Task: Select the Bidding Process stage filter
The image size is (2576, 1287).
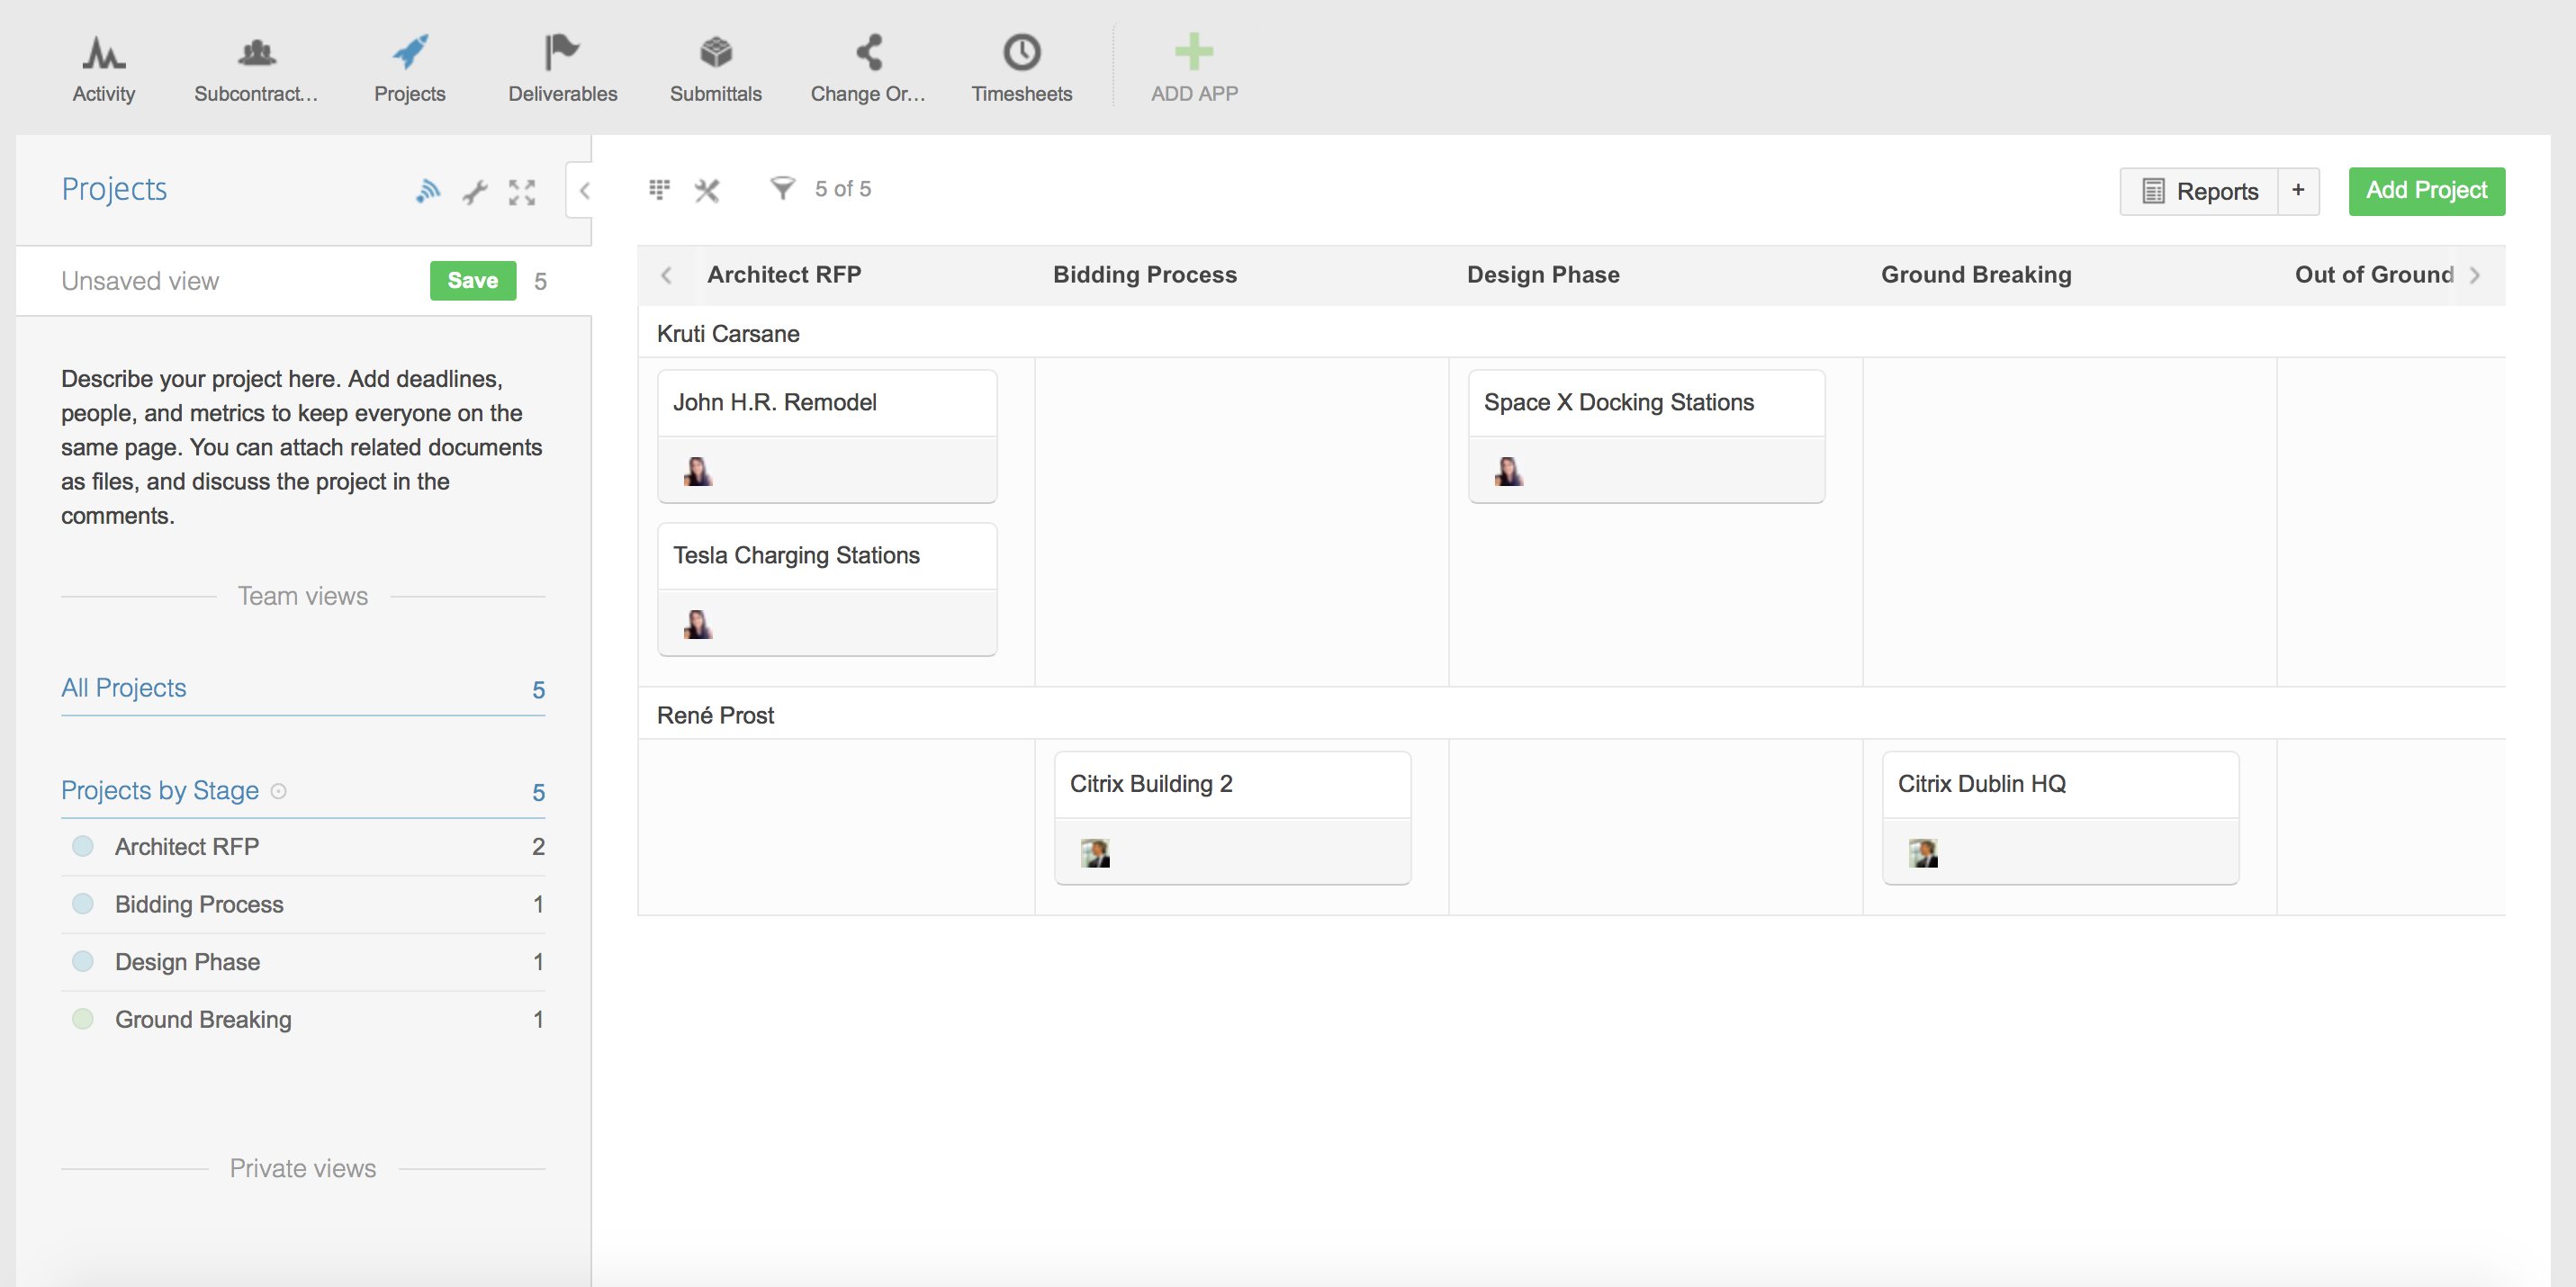Action: (199, 904)
